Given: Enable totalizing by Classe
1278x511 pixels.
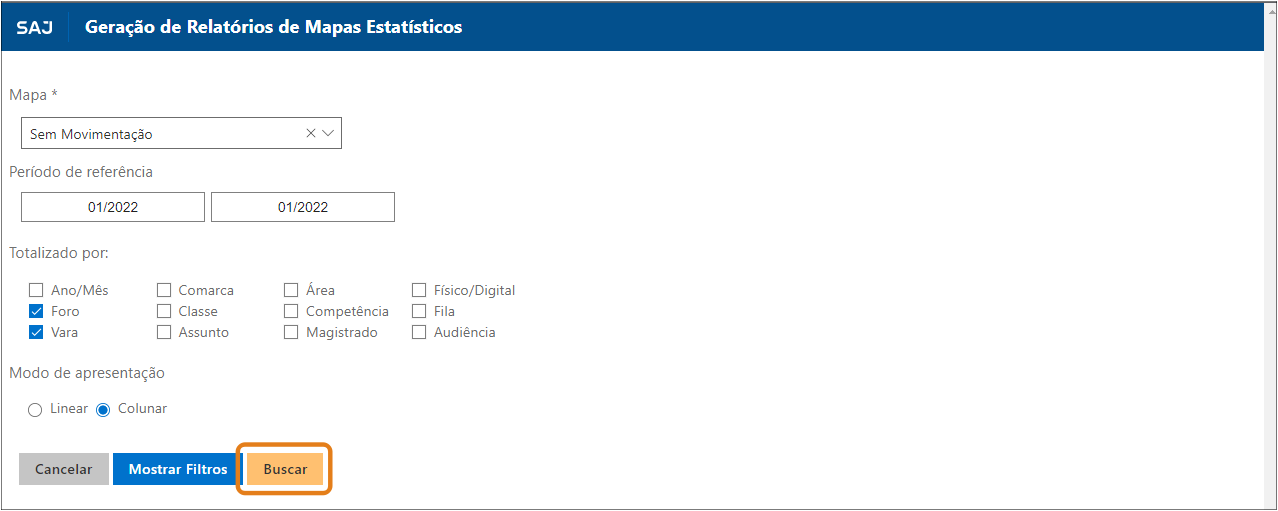Looking at the screenshot, I should click(164, 311).
